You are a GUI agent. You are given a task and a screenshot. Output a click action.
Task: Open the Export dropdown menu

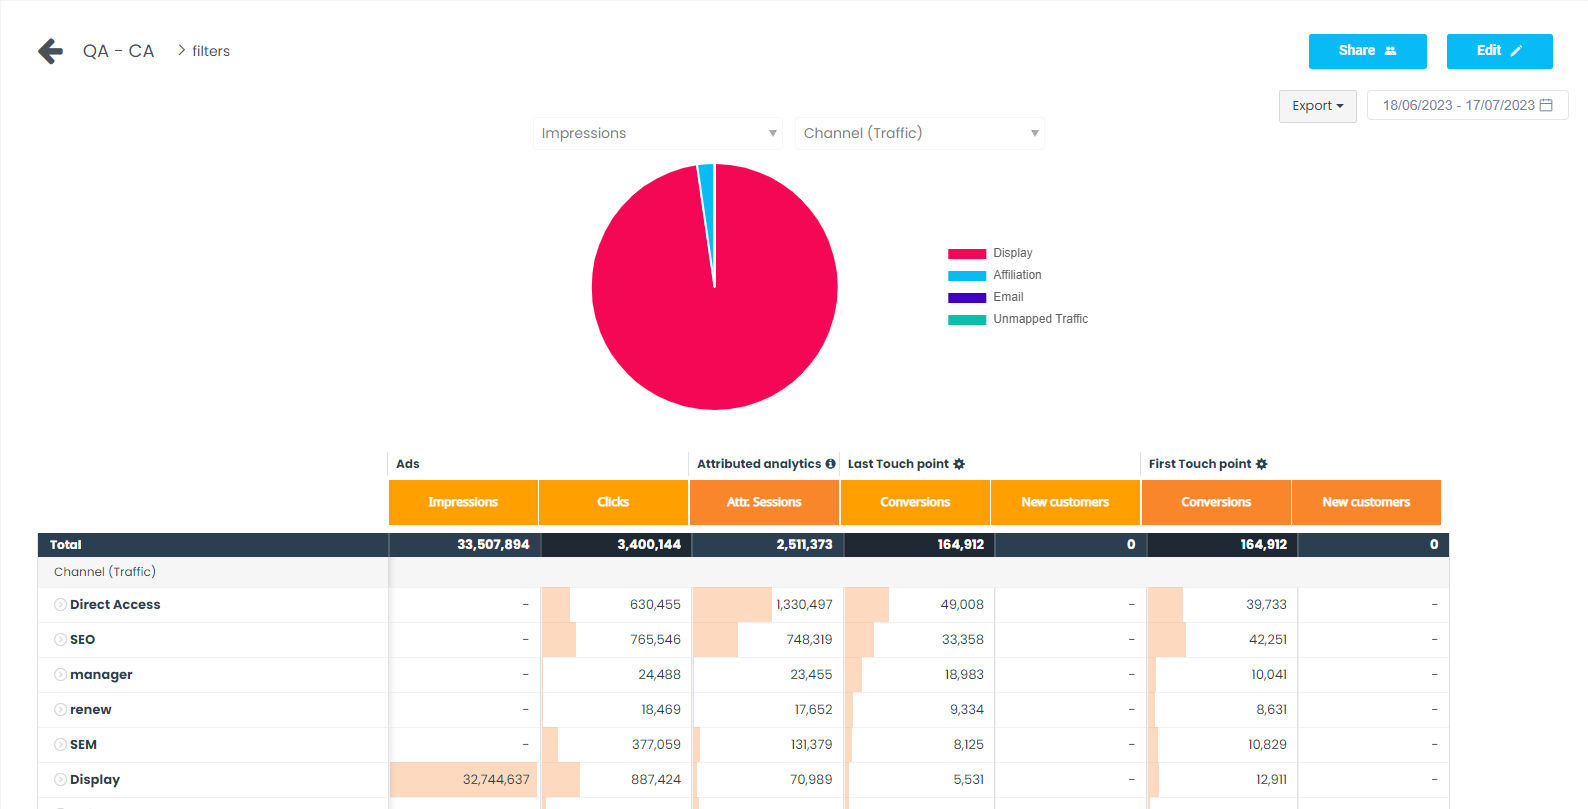point(1317,106)
